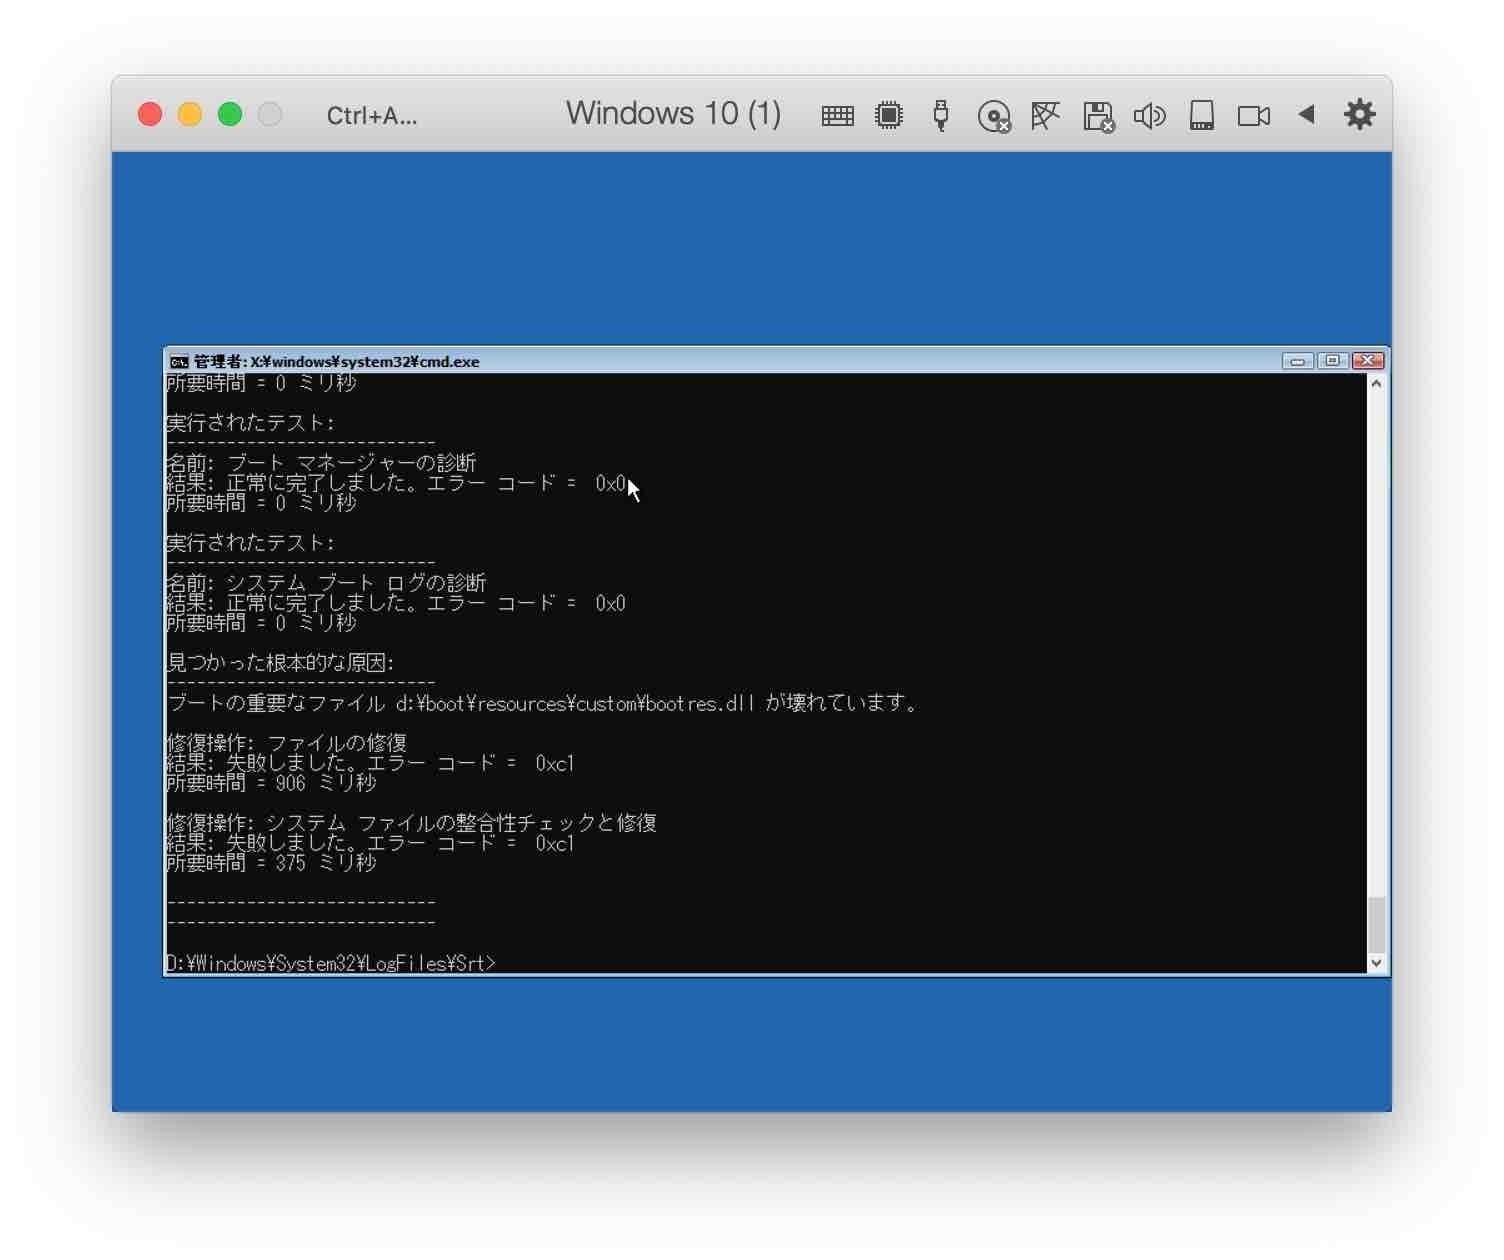Click the cmd.exe title bar icon
This screenshot has height=1260, width=1504.
(x=179, y=361)
